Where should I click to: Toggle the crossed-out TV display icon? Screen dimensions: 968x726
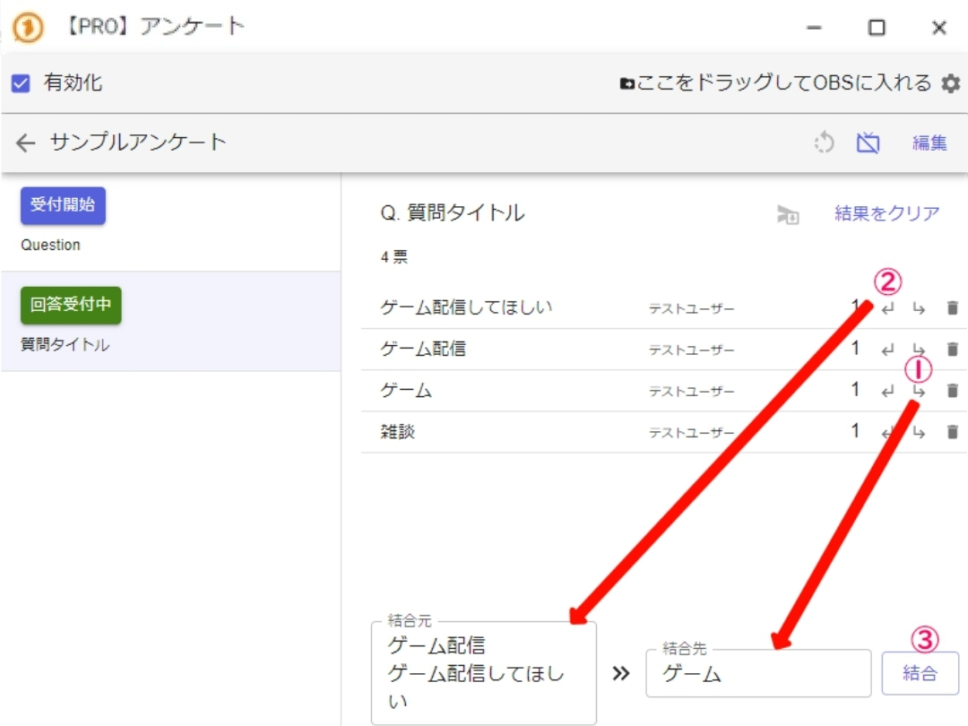pyautogui.click(x=867, y=143)
